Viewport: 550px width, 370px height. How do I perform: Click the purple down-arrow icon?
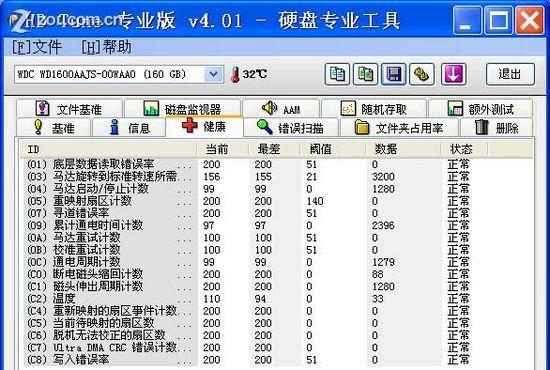click(x=454, y=74)
